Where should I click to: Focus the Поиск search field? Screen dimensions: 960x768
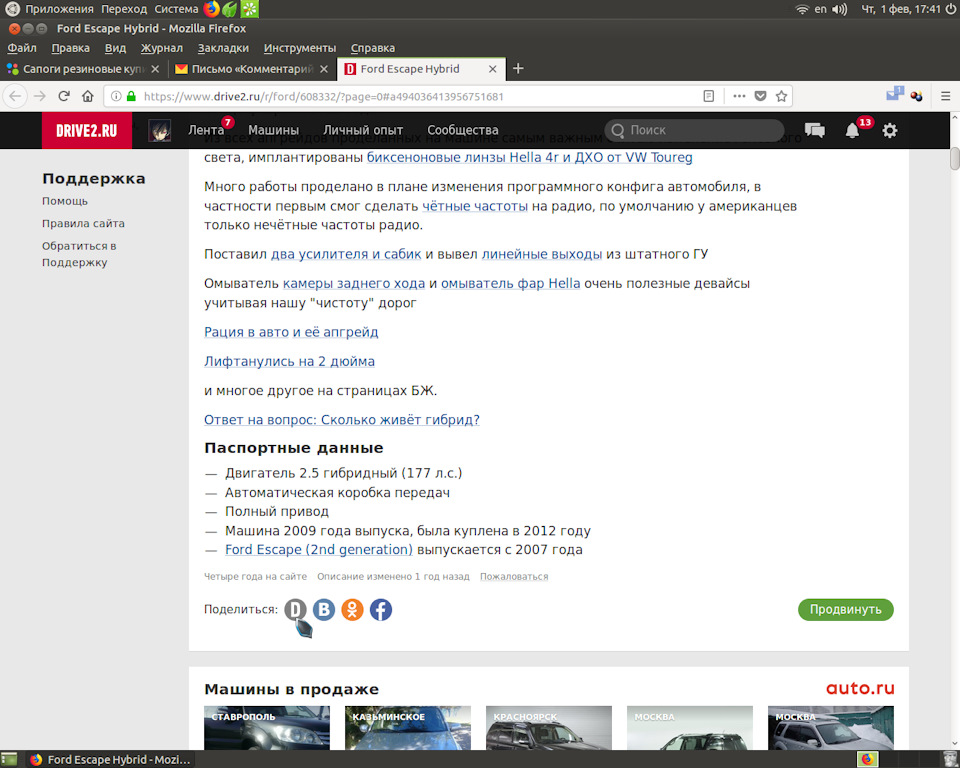(694, 130)
